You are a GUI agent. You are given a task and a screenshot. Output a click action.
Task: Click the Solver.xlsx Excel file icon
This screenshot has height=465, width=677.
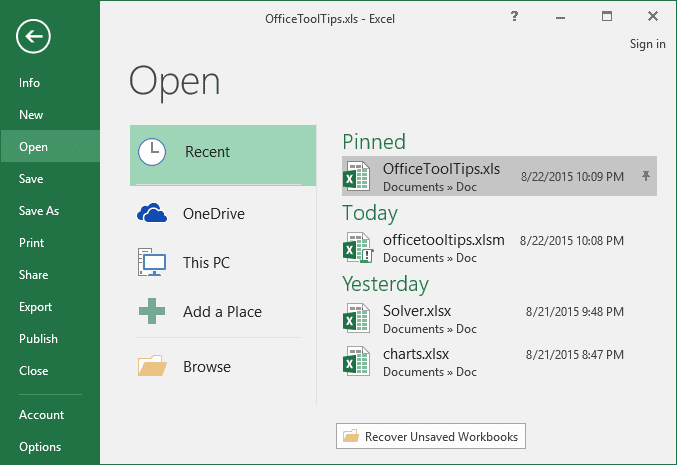point(356,318)
